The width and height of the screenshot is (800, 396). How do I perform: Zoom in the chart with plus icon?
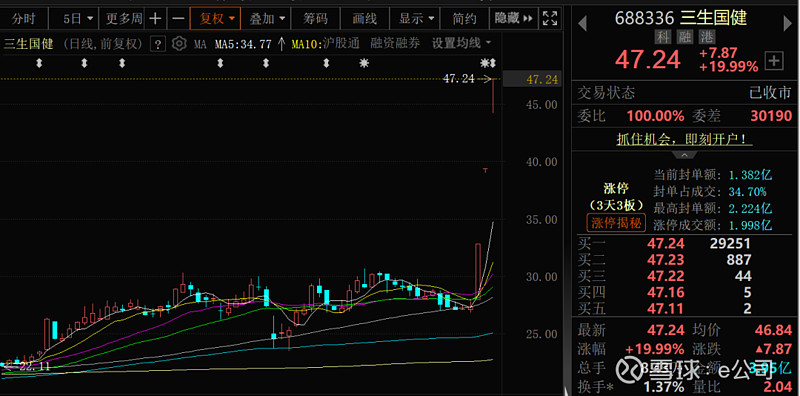point(155,19)
